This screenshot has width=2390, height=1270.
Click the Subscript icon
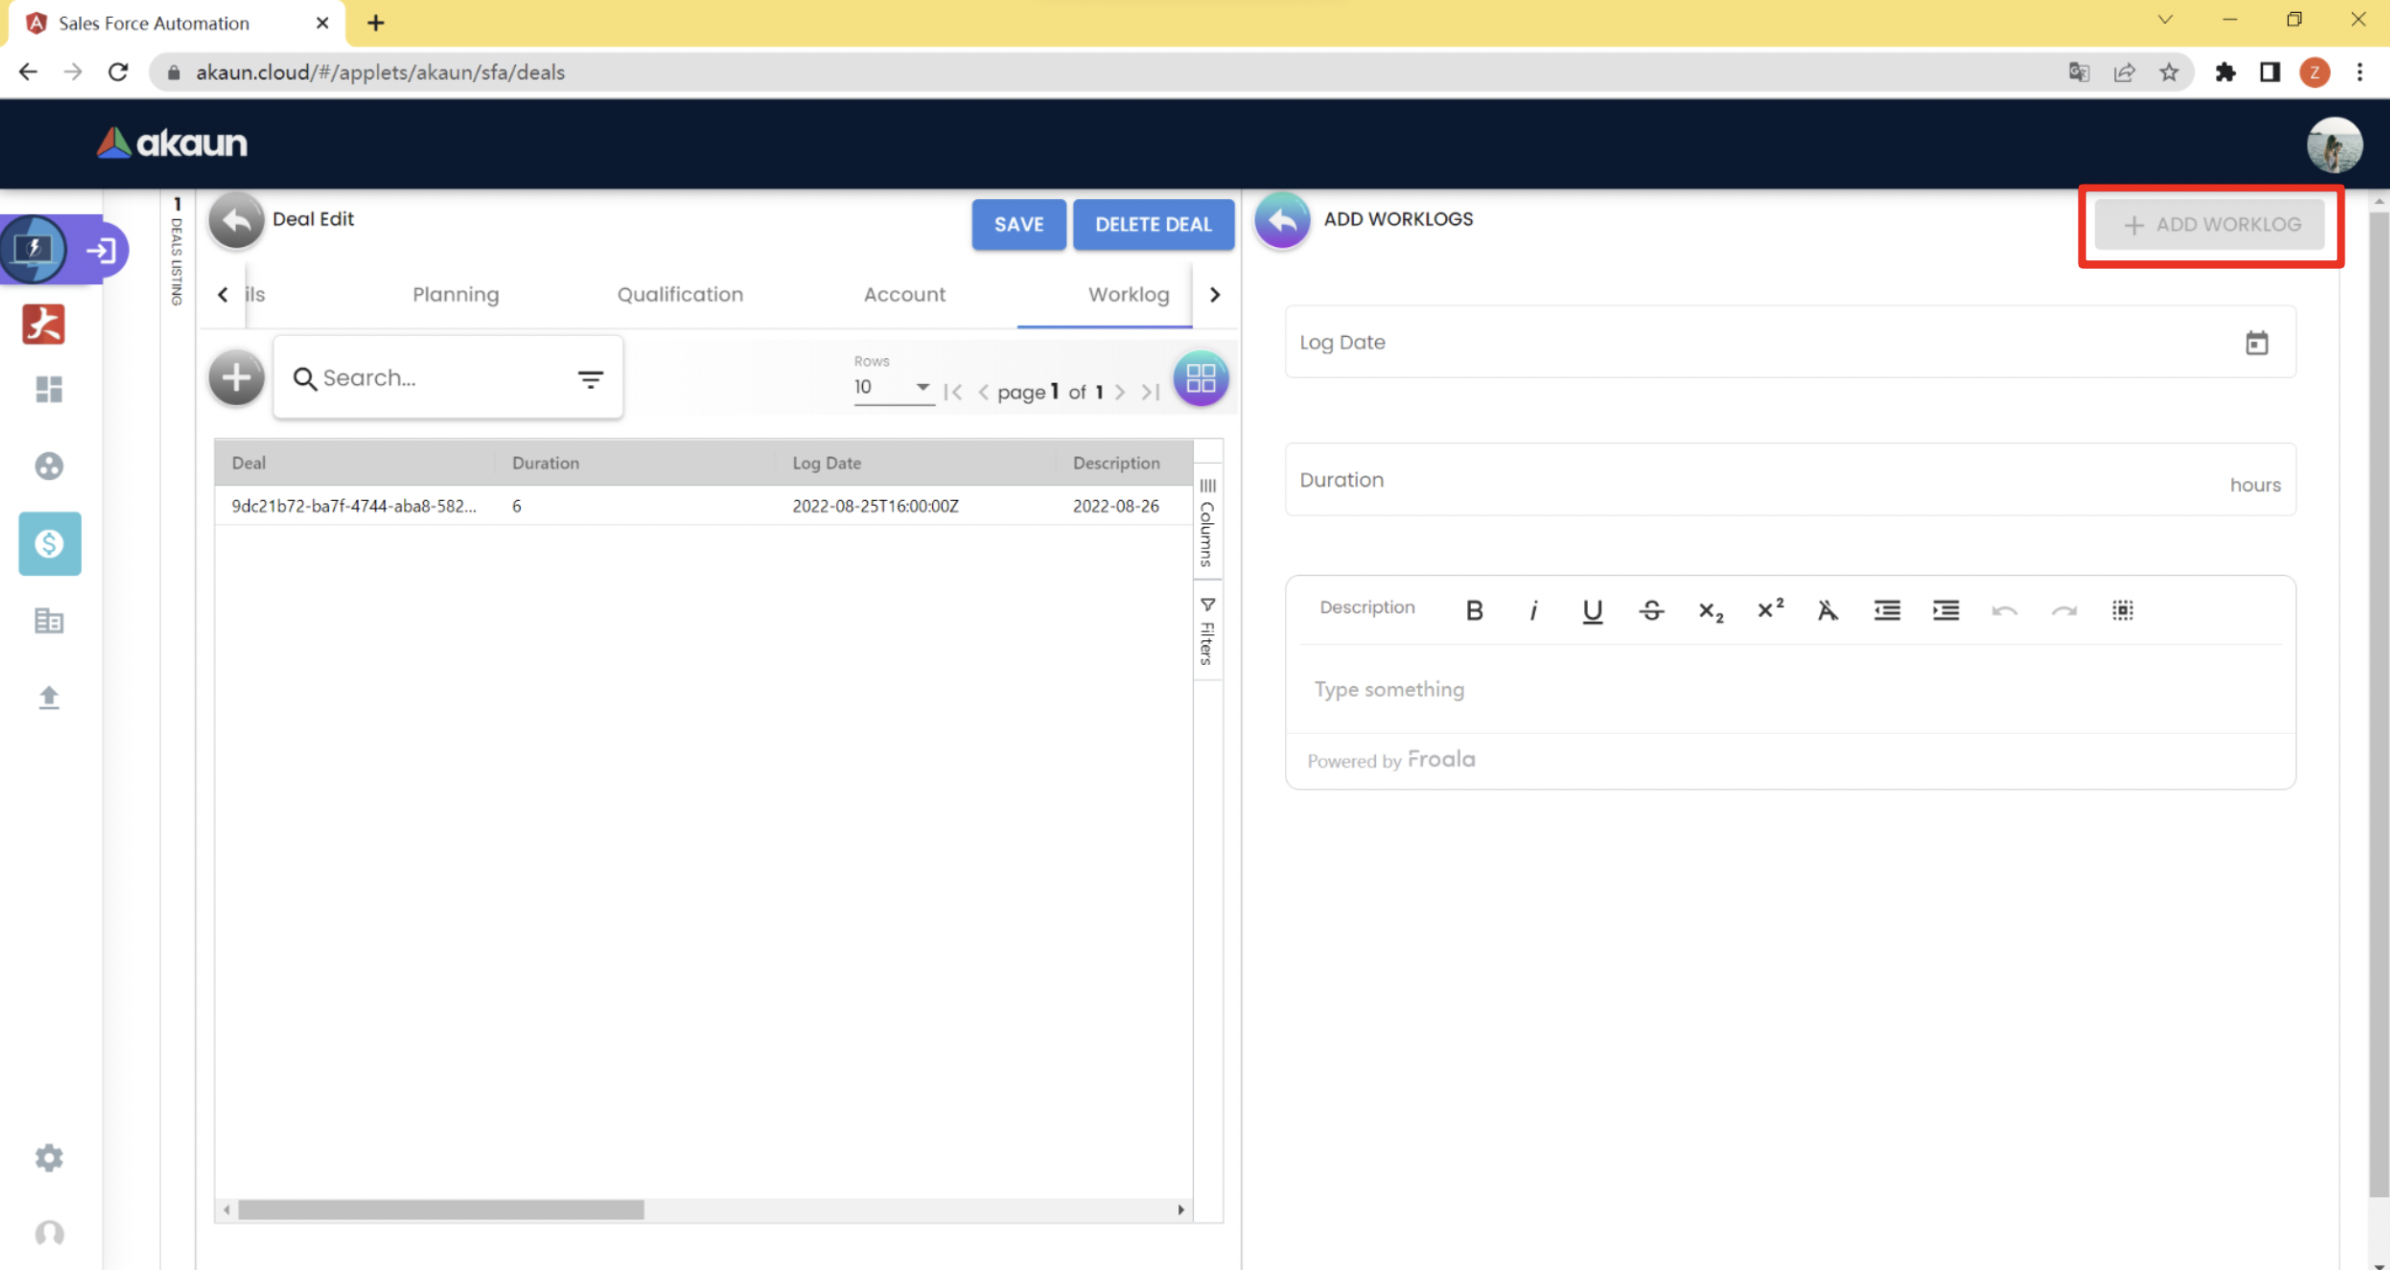click(1710, 610)
